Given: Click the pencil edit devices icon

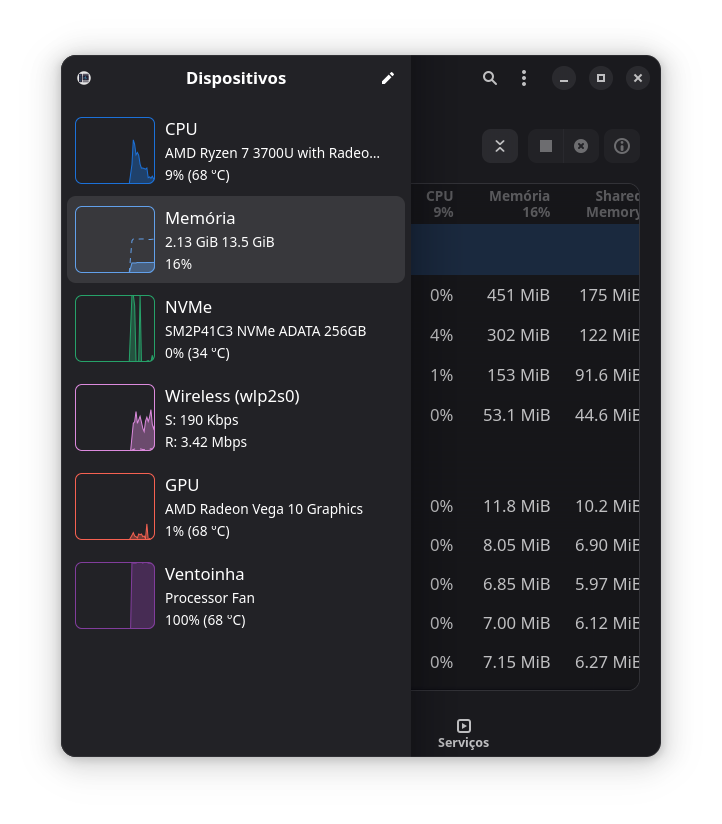Looking at the screenshot, I should point(388,78).
